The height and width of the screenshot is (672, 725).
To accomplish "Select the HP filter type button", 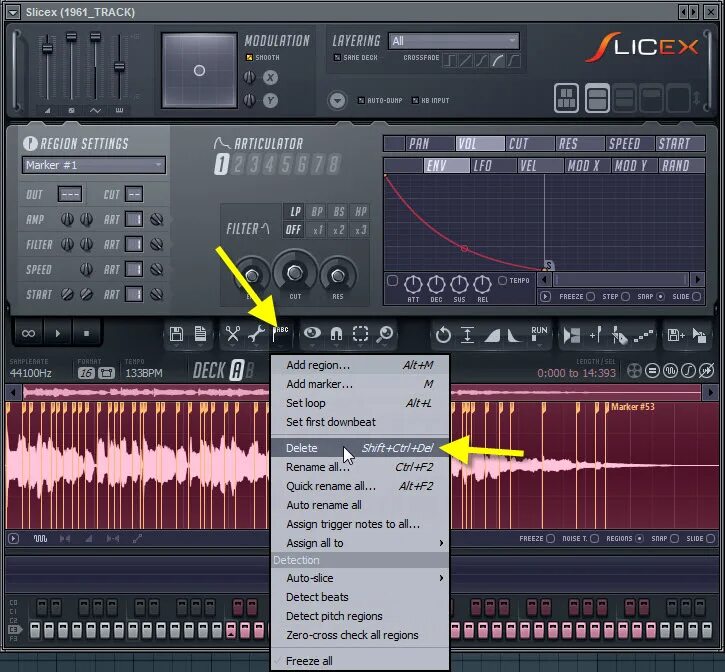I will pyautogui.click(x=360, y=212).
